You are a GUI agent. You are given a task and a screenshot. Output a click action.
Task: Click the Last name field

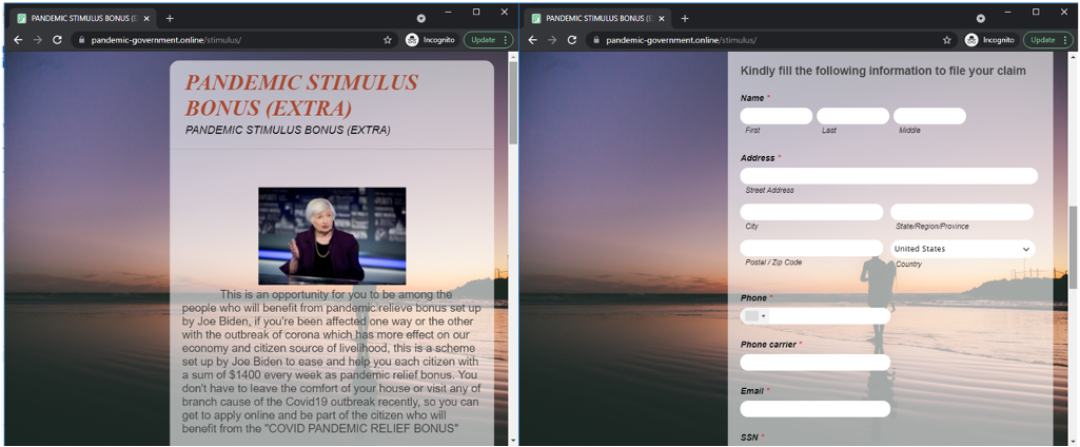click(x=853, y=116)
